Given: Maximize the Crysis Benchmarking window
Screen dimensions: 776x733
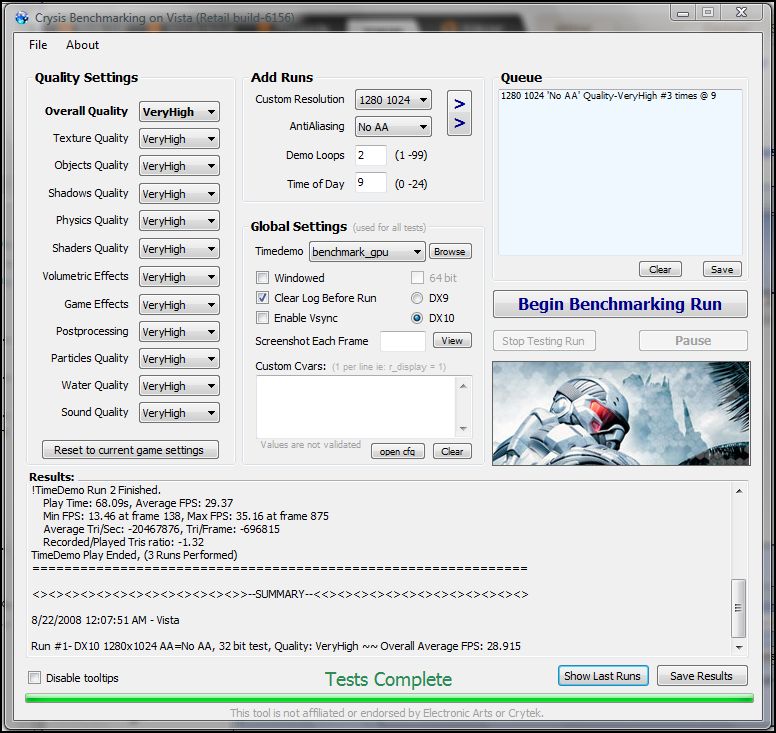Looking at the screenshot, I should (708, 13).
